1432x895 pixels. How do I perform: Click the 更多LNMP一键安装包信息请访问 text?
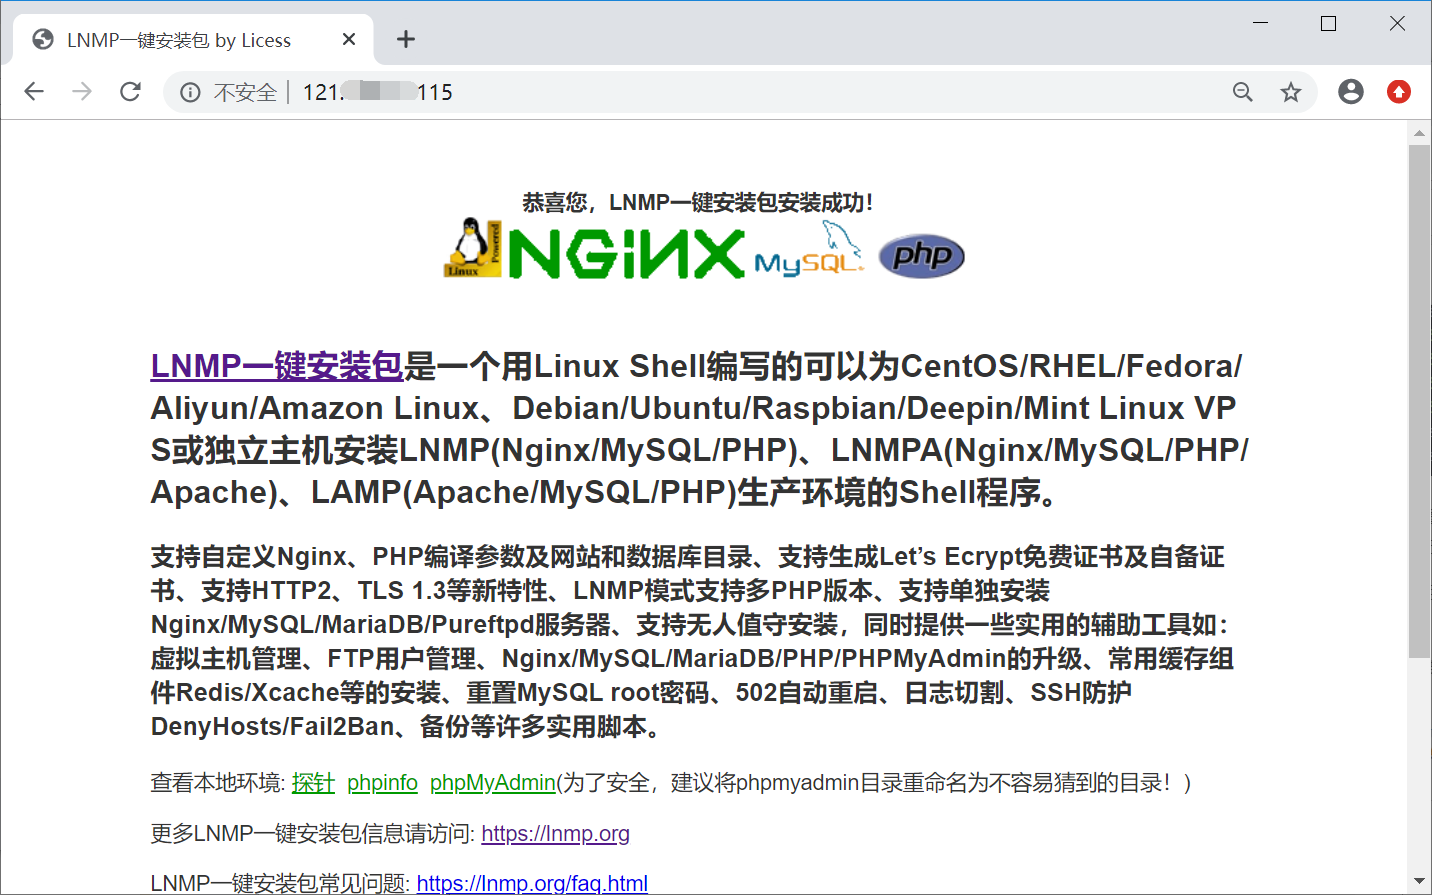tap(313, 834)
